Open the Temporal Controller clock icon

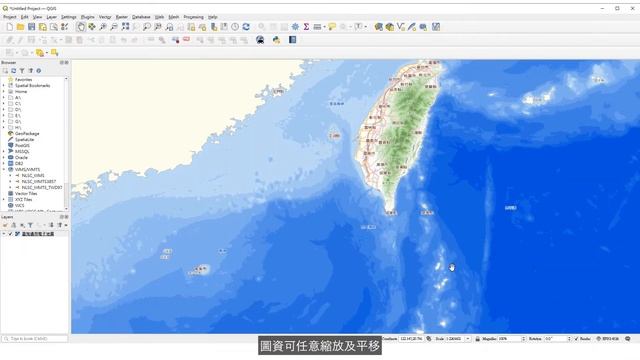tap(235, 27)
